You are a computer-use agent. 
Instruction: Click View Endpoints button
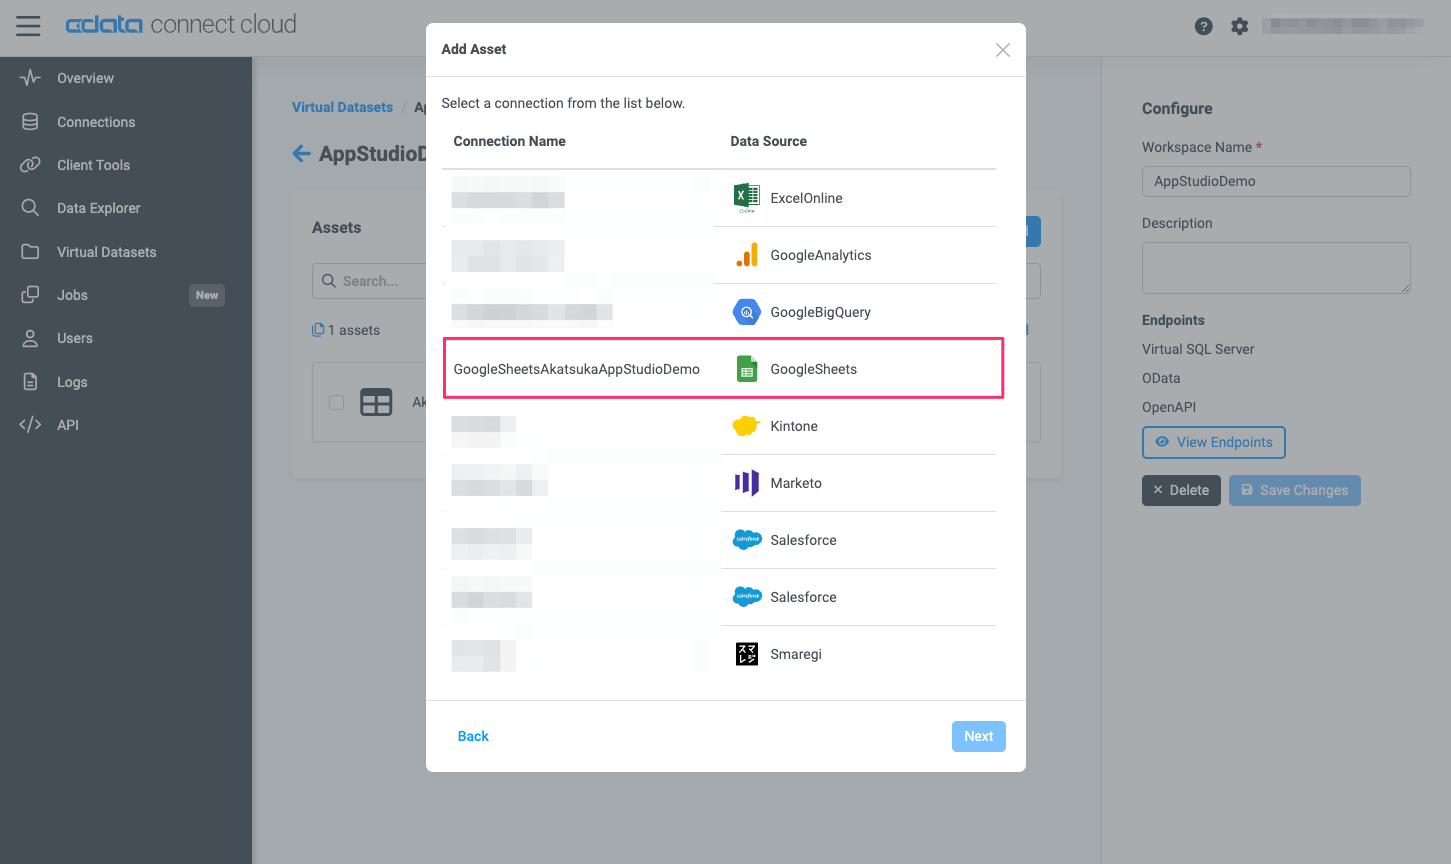[1213, 442]
